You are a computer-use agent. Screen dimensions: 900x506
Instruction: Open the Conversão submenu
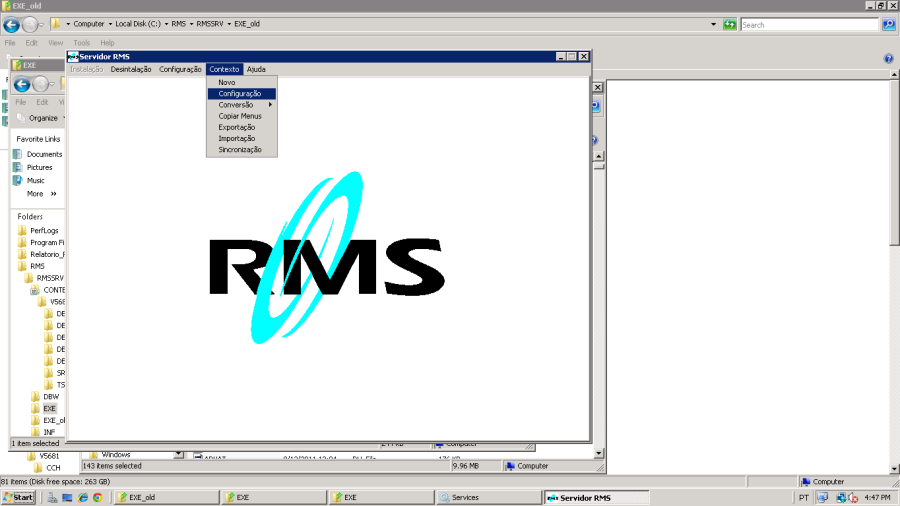242,105
